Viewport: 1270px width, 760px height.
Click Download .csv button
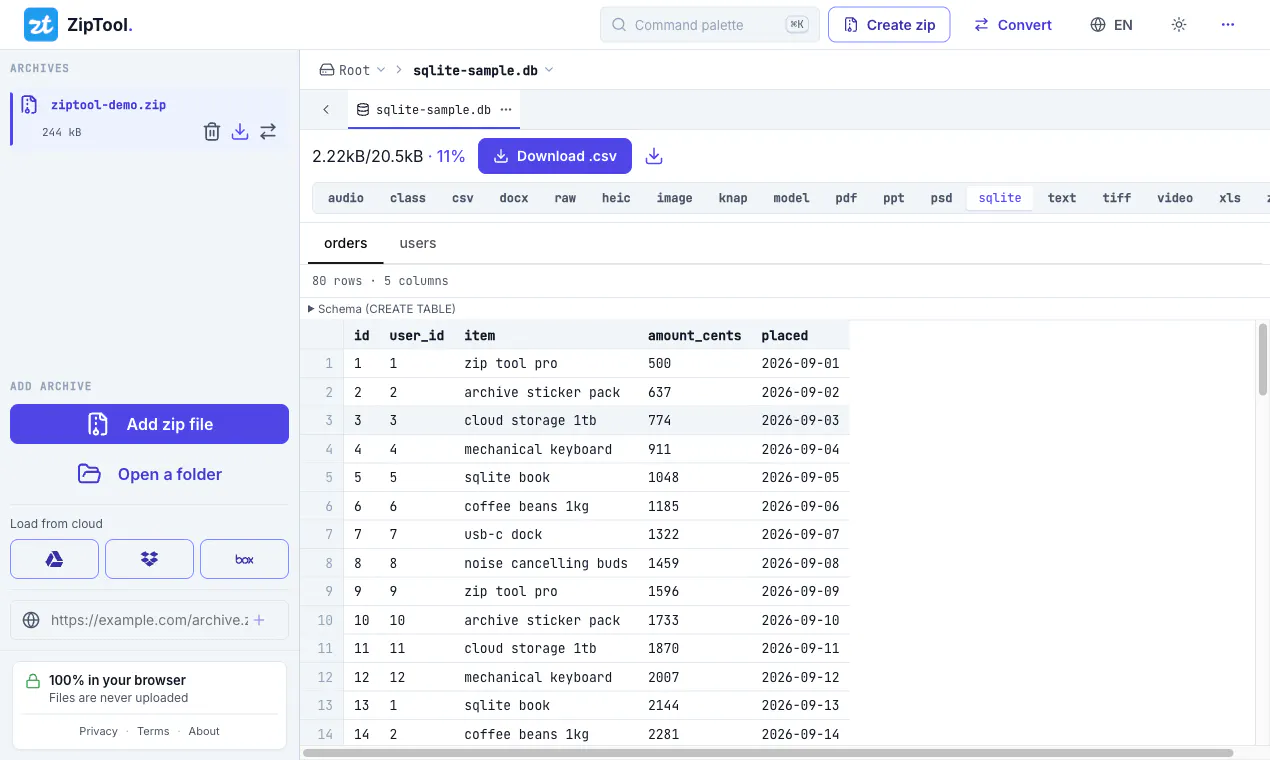[555, 156]
